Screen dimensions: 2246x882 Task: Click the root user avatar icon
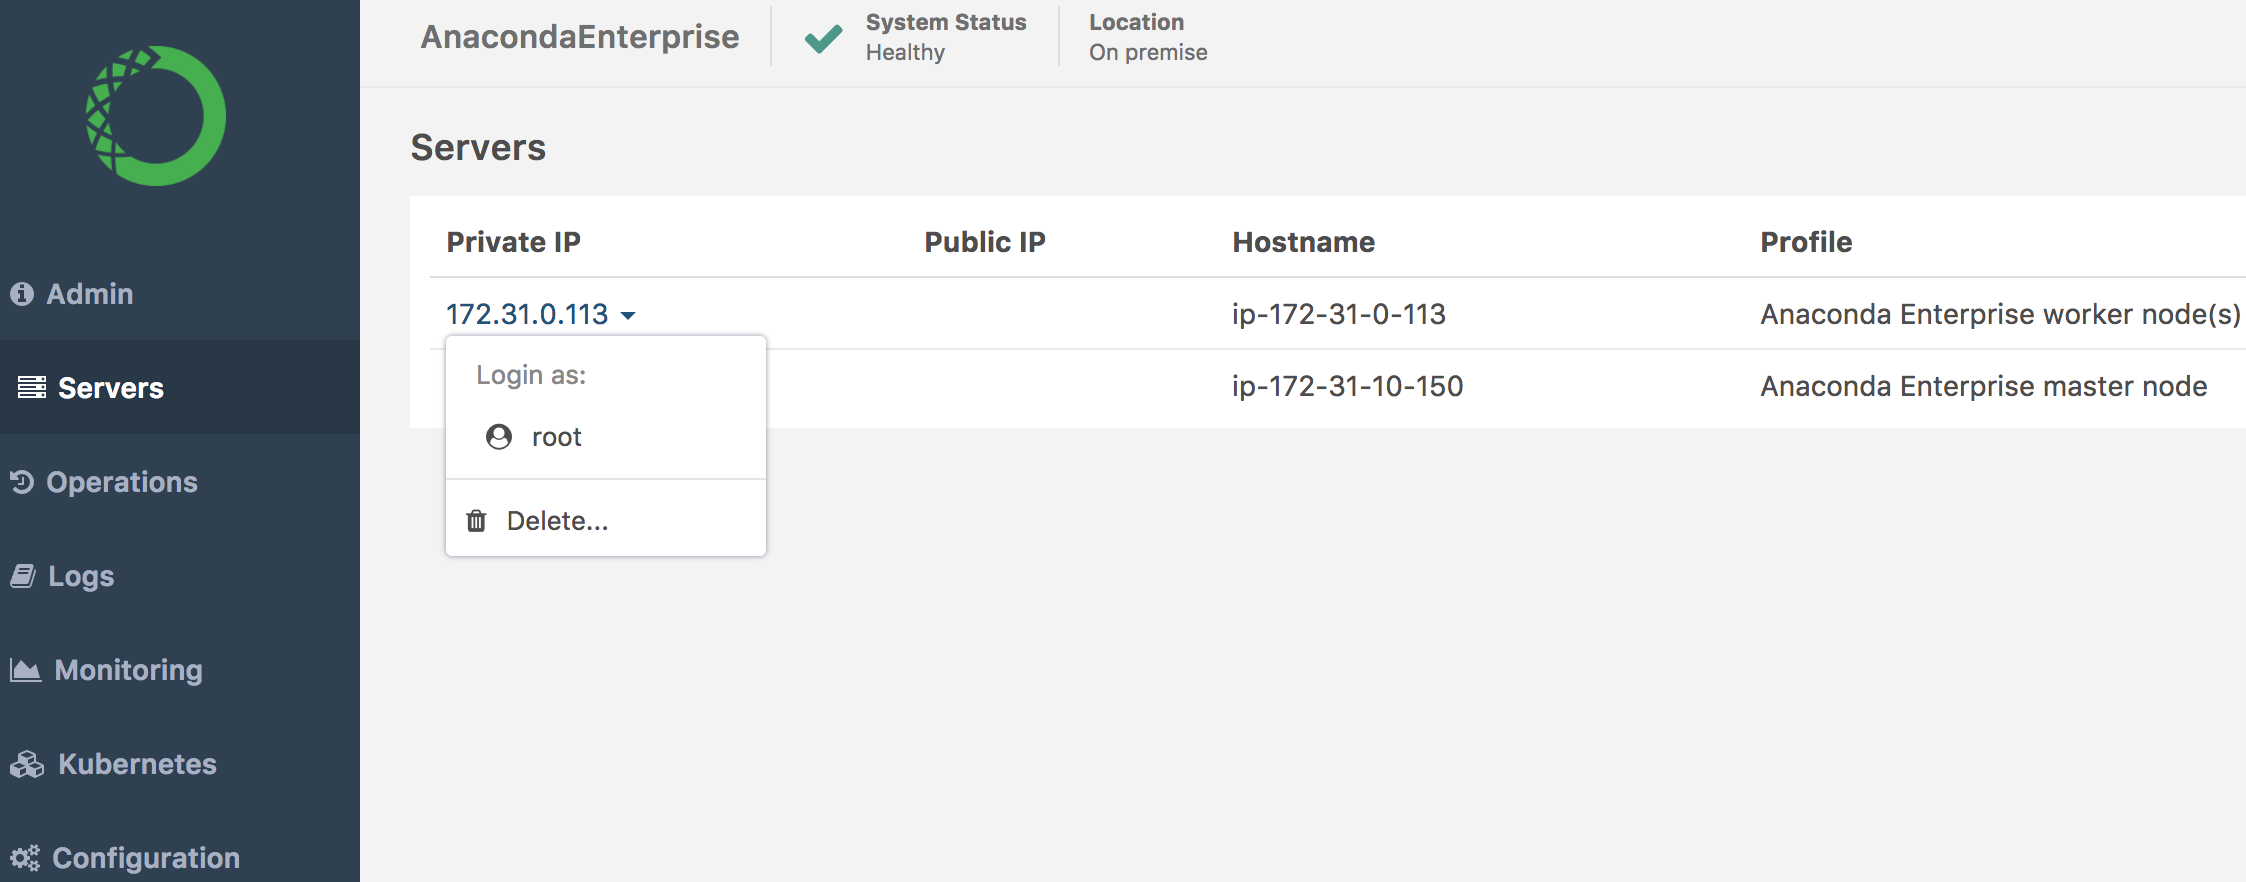point(499,437)
